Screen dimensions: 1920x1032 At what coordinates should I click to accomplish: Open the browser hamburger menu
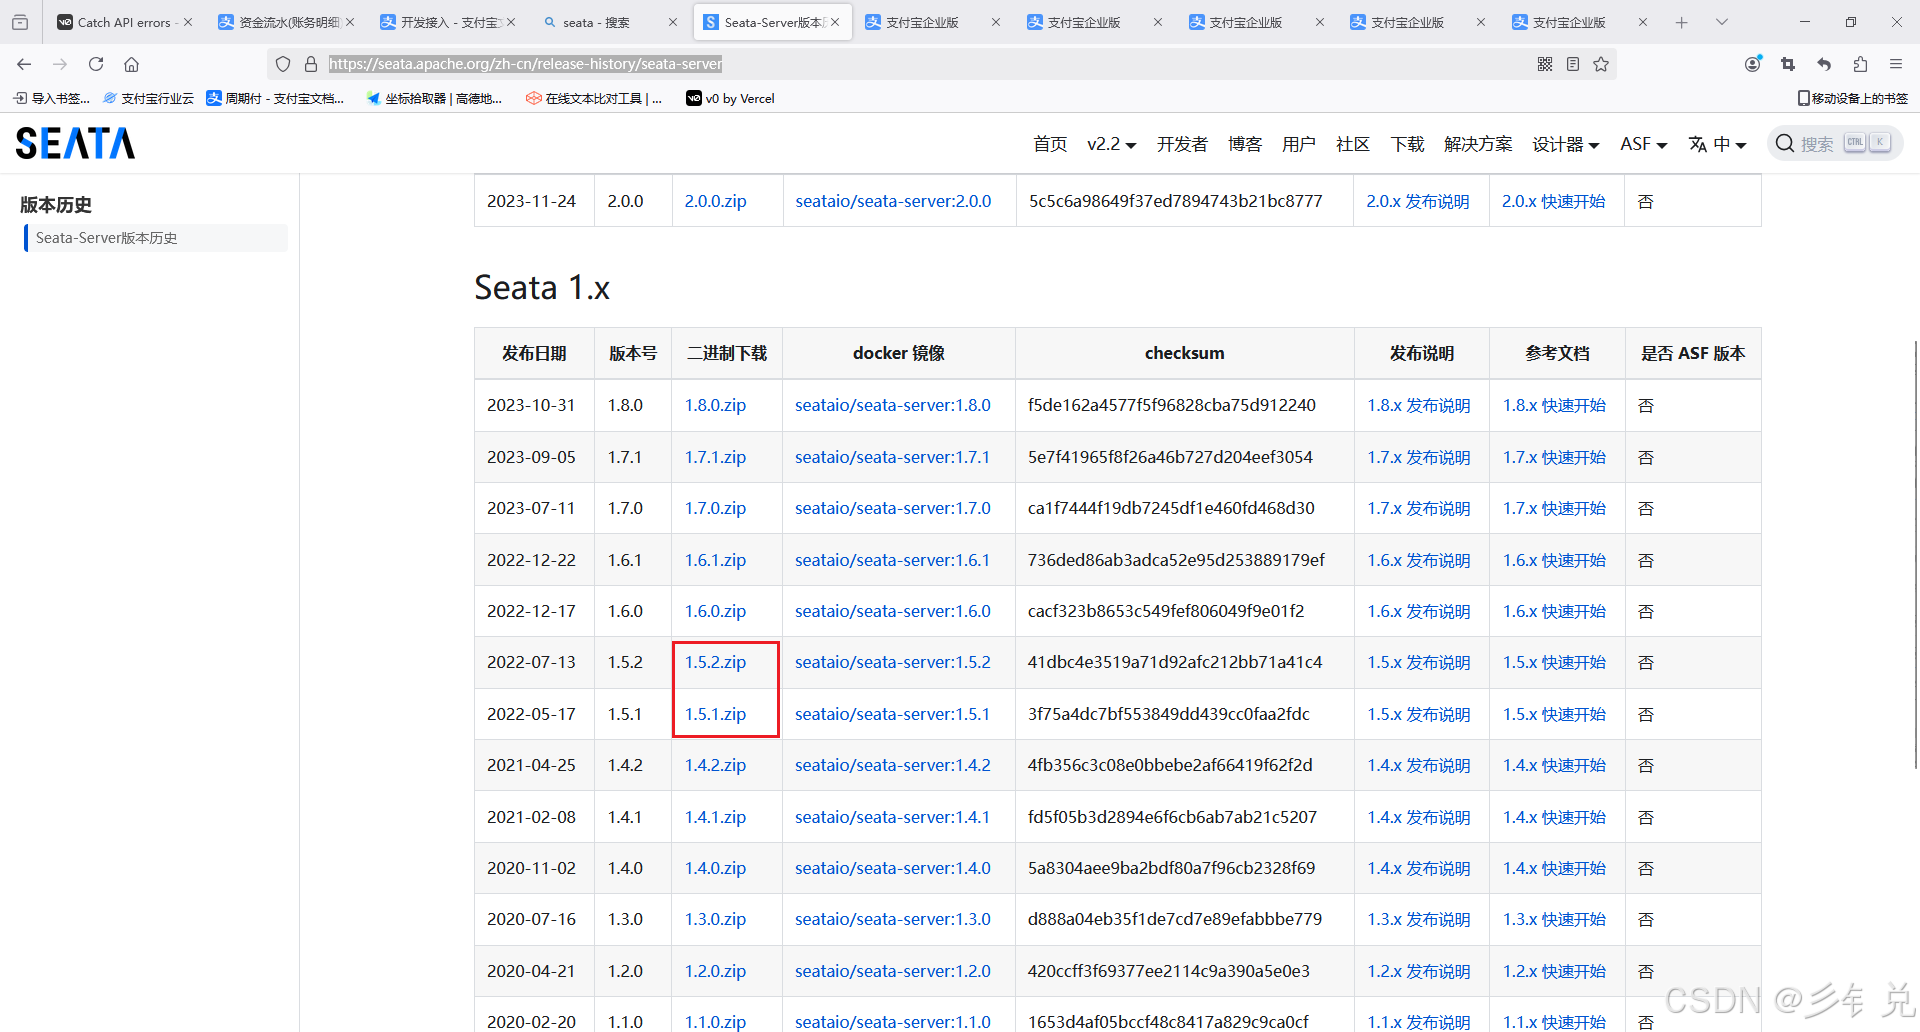1896,64
